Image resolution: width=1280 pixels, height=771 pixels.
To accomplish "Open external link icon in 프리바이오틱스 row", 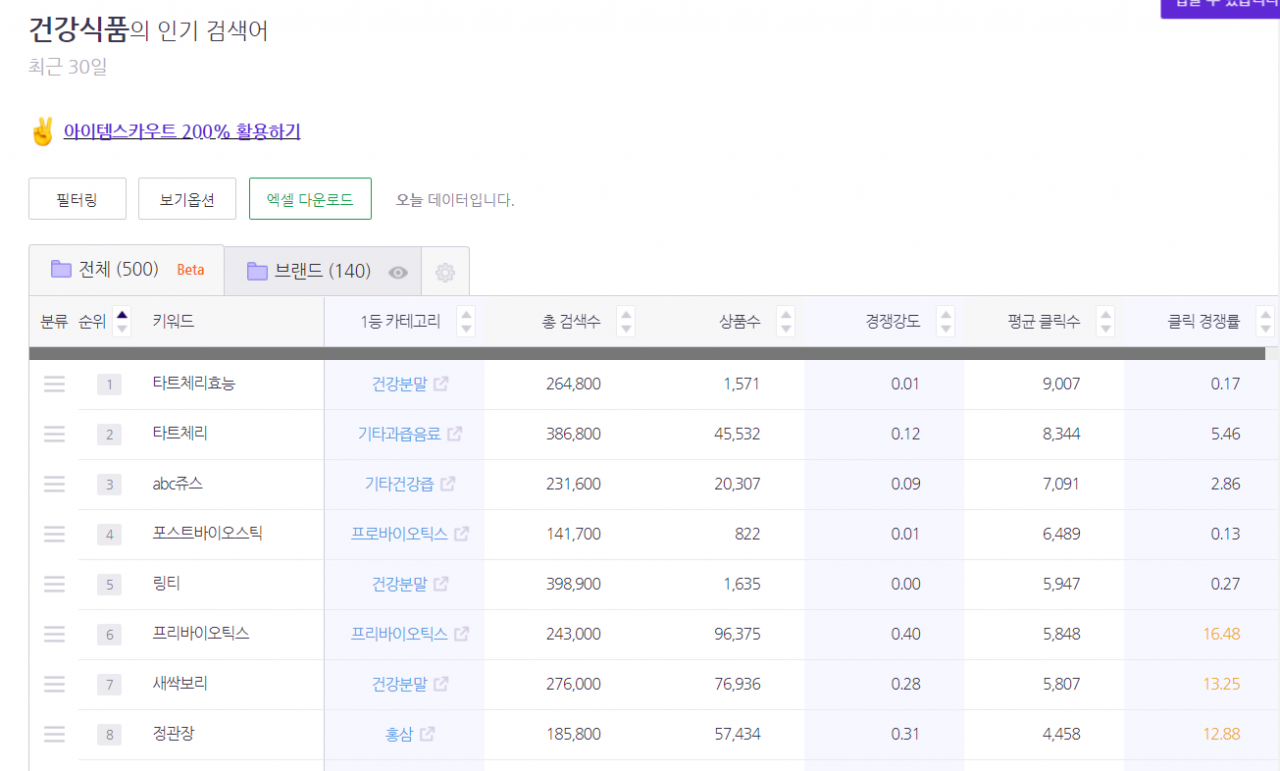I will (x=461, y=634).
